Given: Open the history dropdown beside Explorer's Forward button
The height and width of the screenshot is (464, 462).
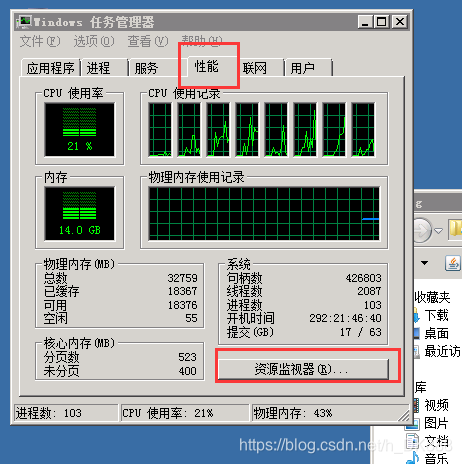Looking at the screenshot, I should (x=438, y=230).
